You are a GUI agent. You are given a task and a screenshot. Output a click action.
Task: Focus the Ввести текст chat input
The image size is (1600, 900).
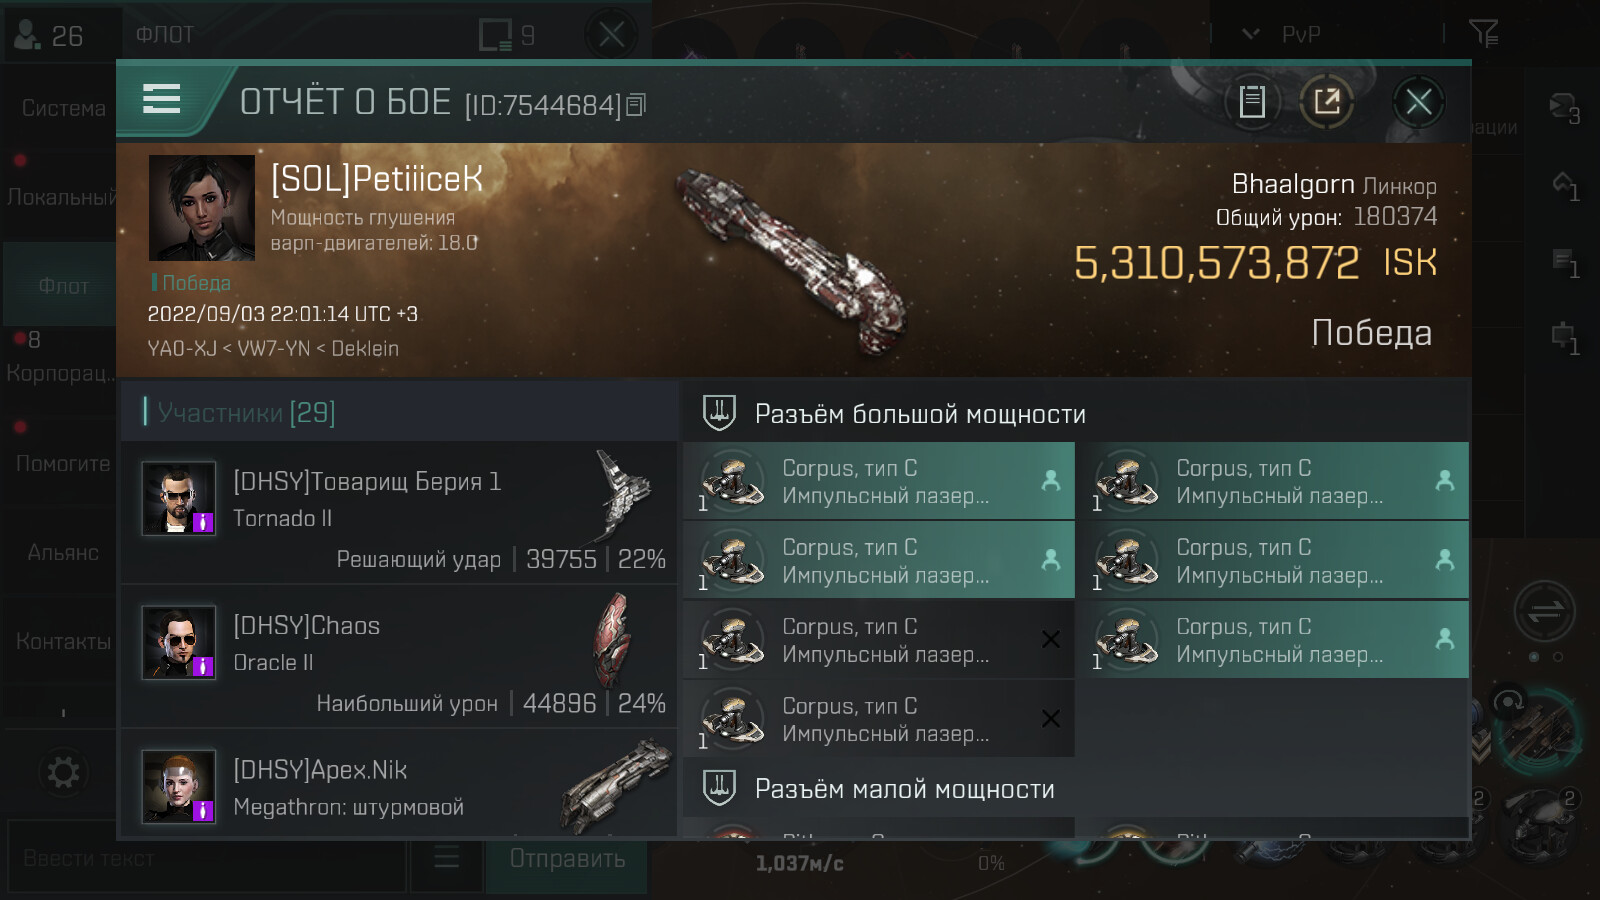coord(205,858)
